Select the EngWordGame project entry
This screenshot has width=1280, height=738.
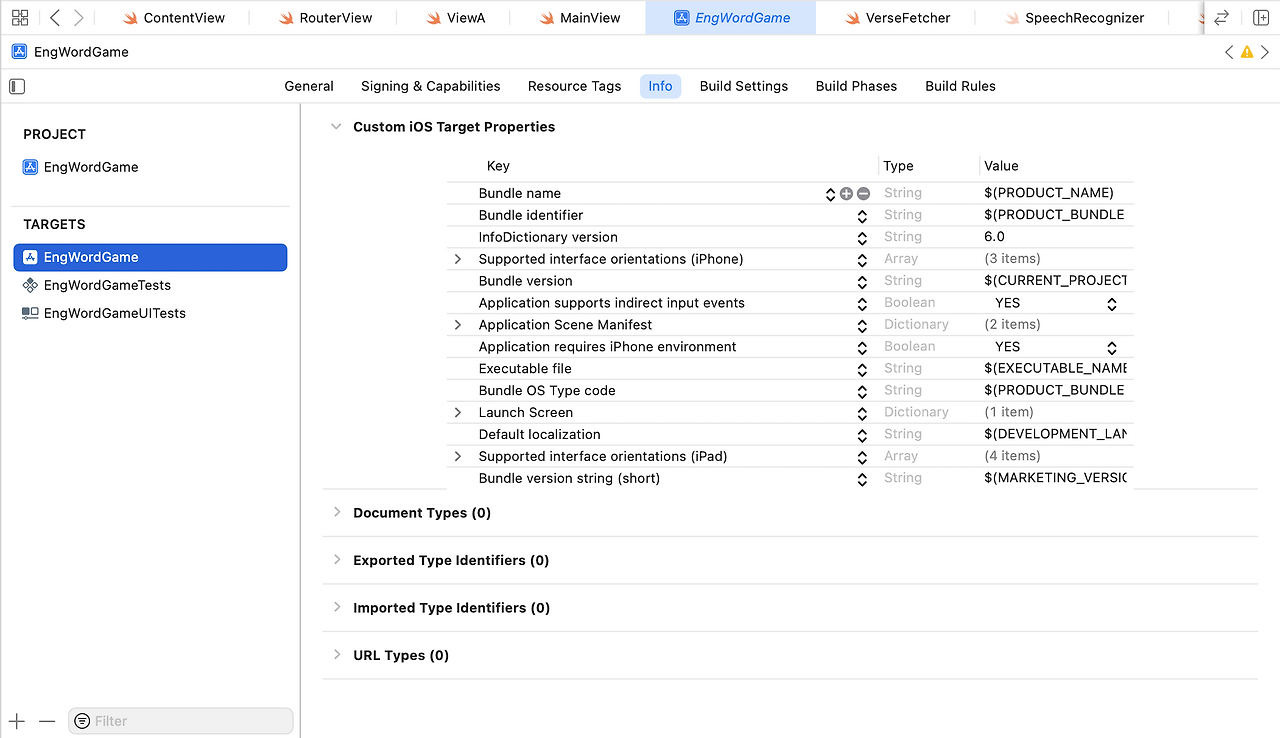click(81, 167)
